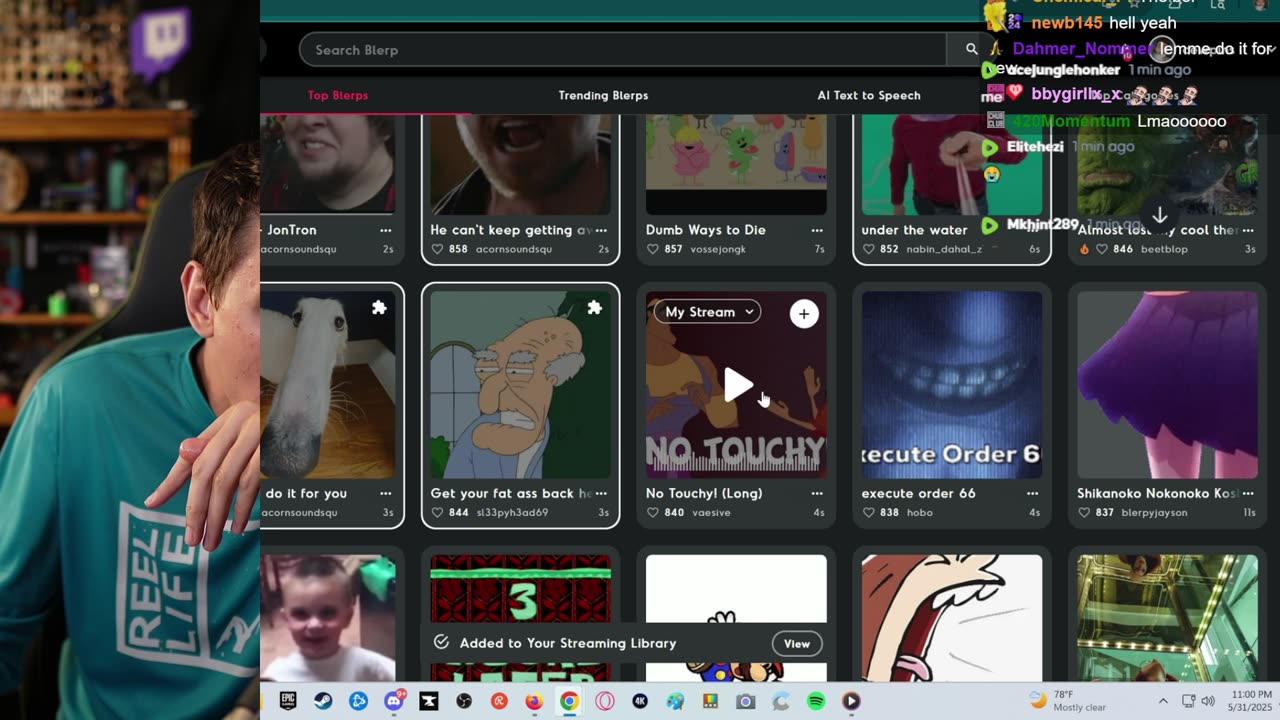Open creator beetblop's profile link
This screenshot has height=720, width=1280.
[x=1164, y=249]
